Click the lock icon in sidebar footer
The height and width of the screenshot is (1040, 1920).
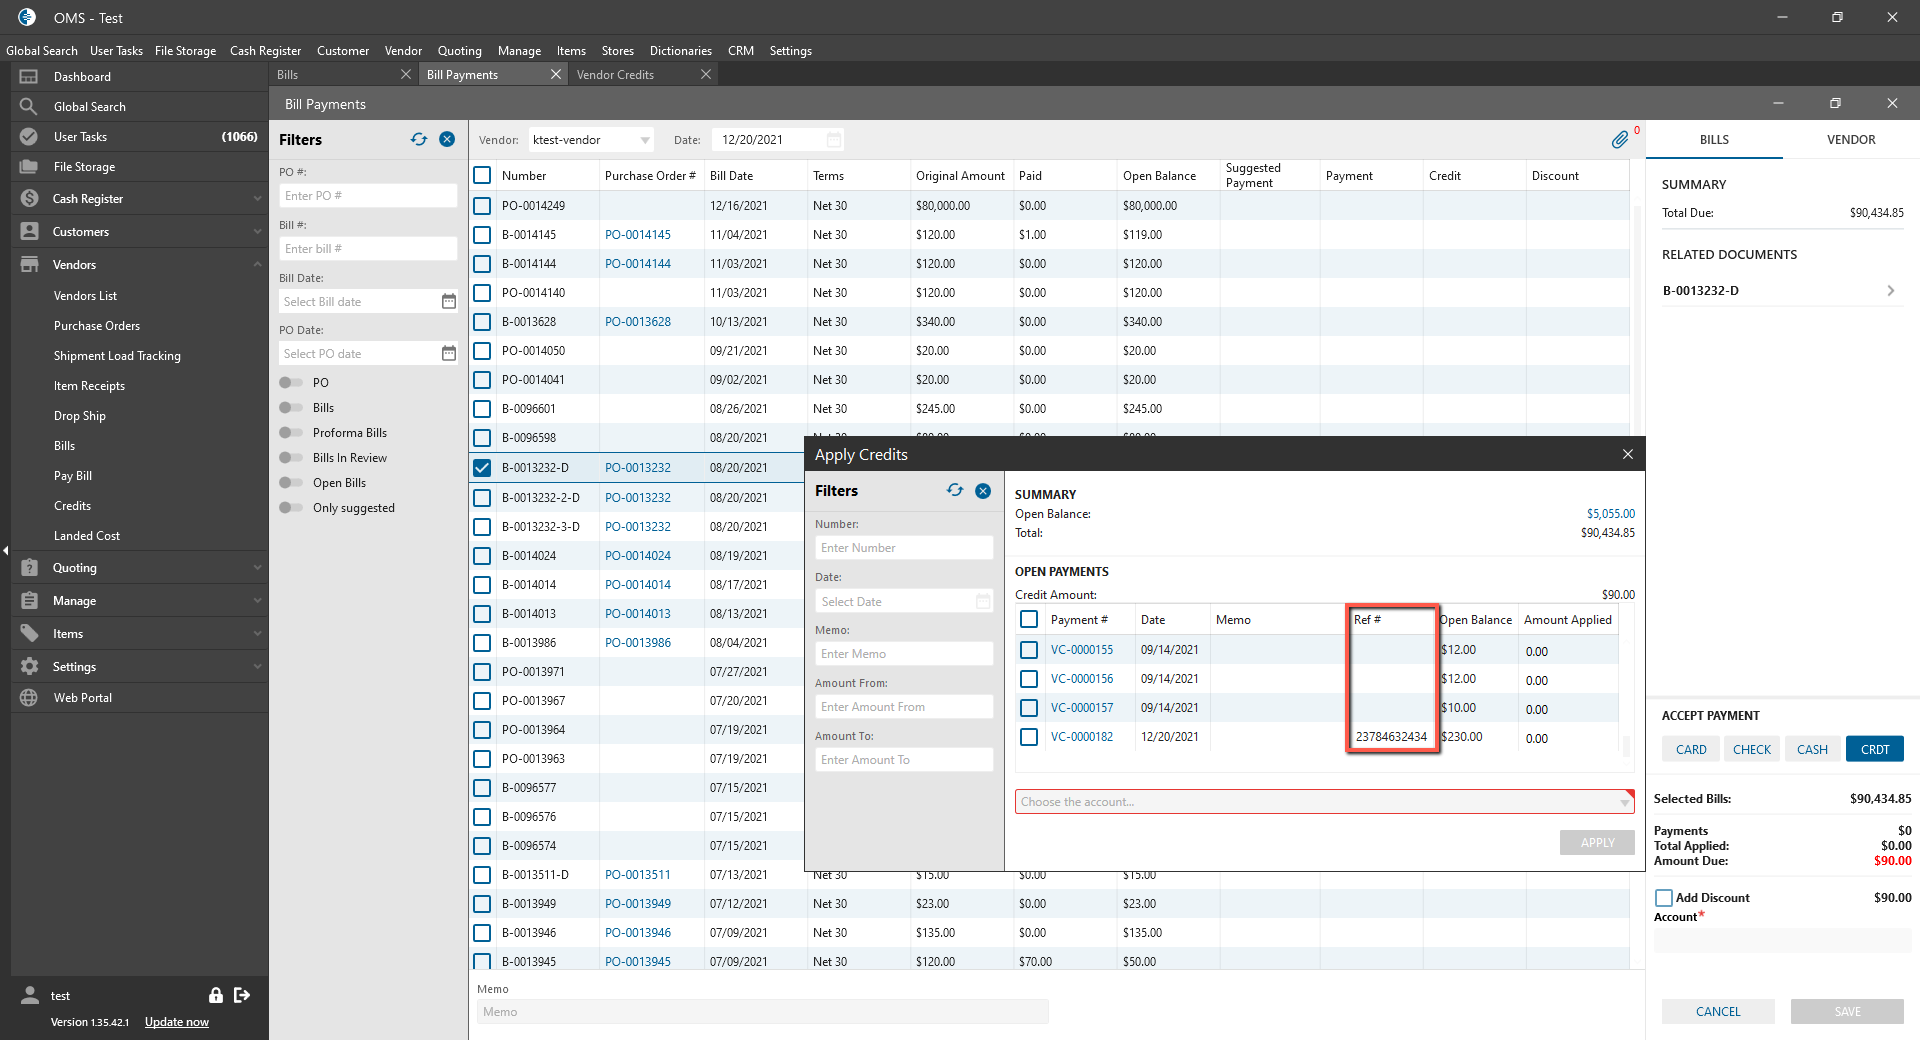click(215, 995)
